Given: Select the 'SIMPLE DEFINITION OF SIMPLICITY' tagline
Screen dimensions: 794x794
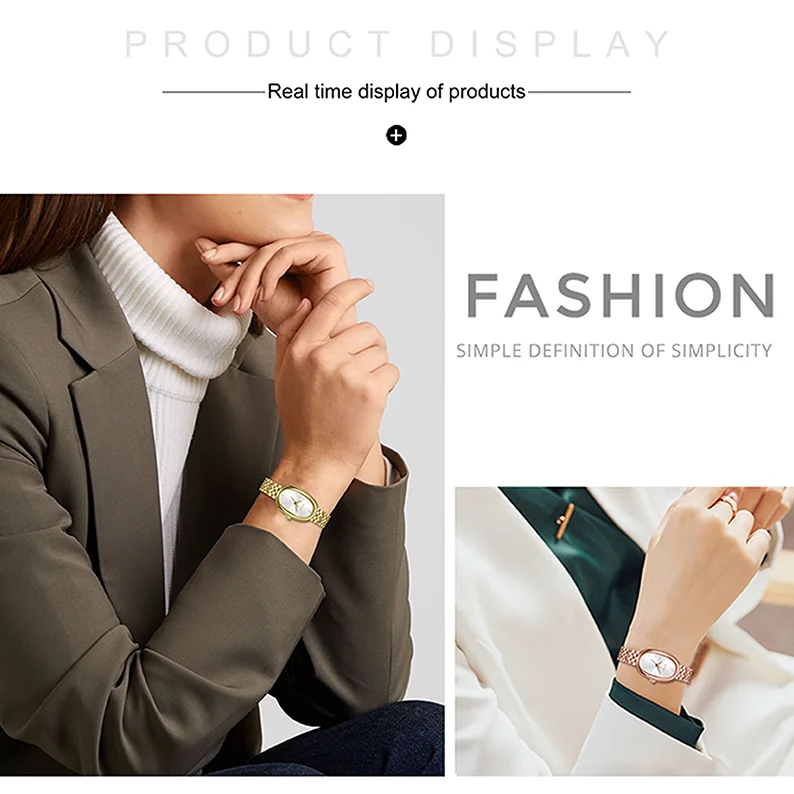Looking at the screenshot, I should [614, 350].
